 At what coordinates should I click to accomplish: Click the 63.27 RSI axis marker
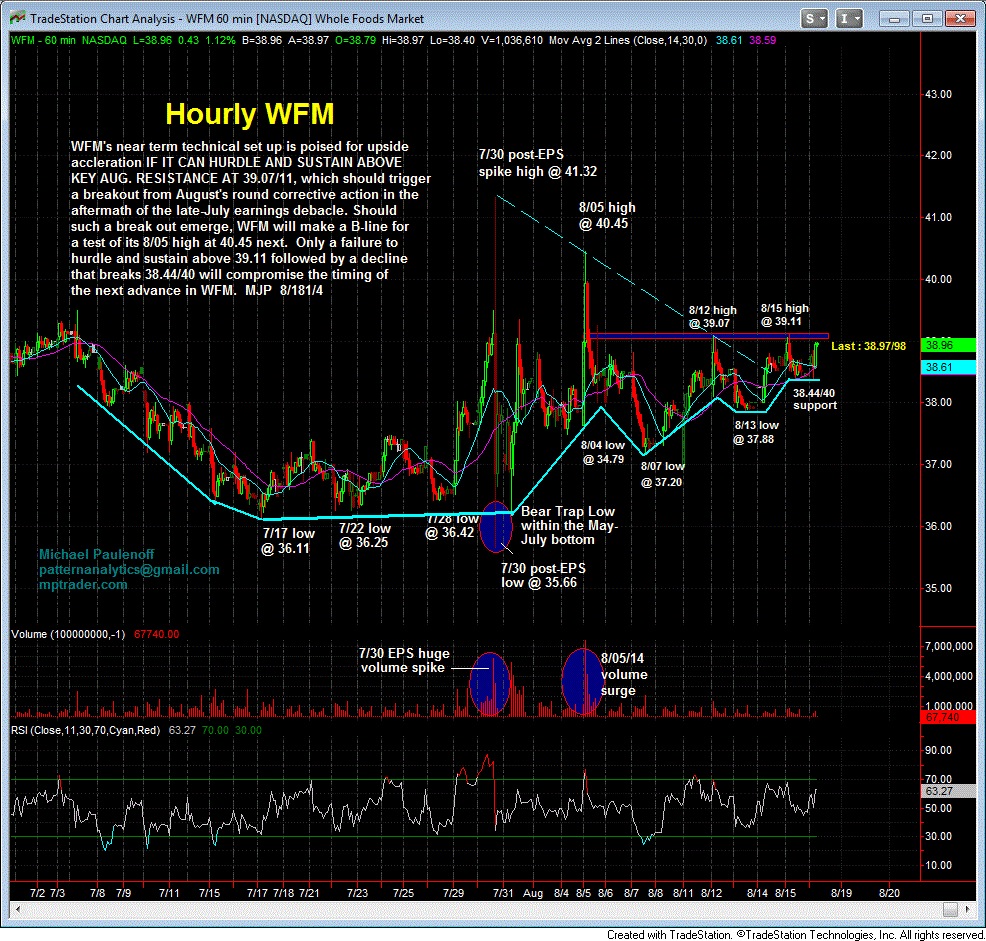[948, 791]
